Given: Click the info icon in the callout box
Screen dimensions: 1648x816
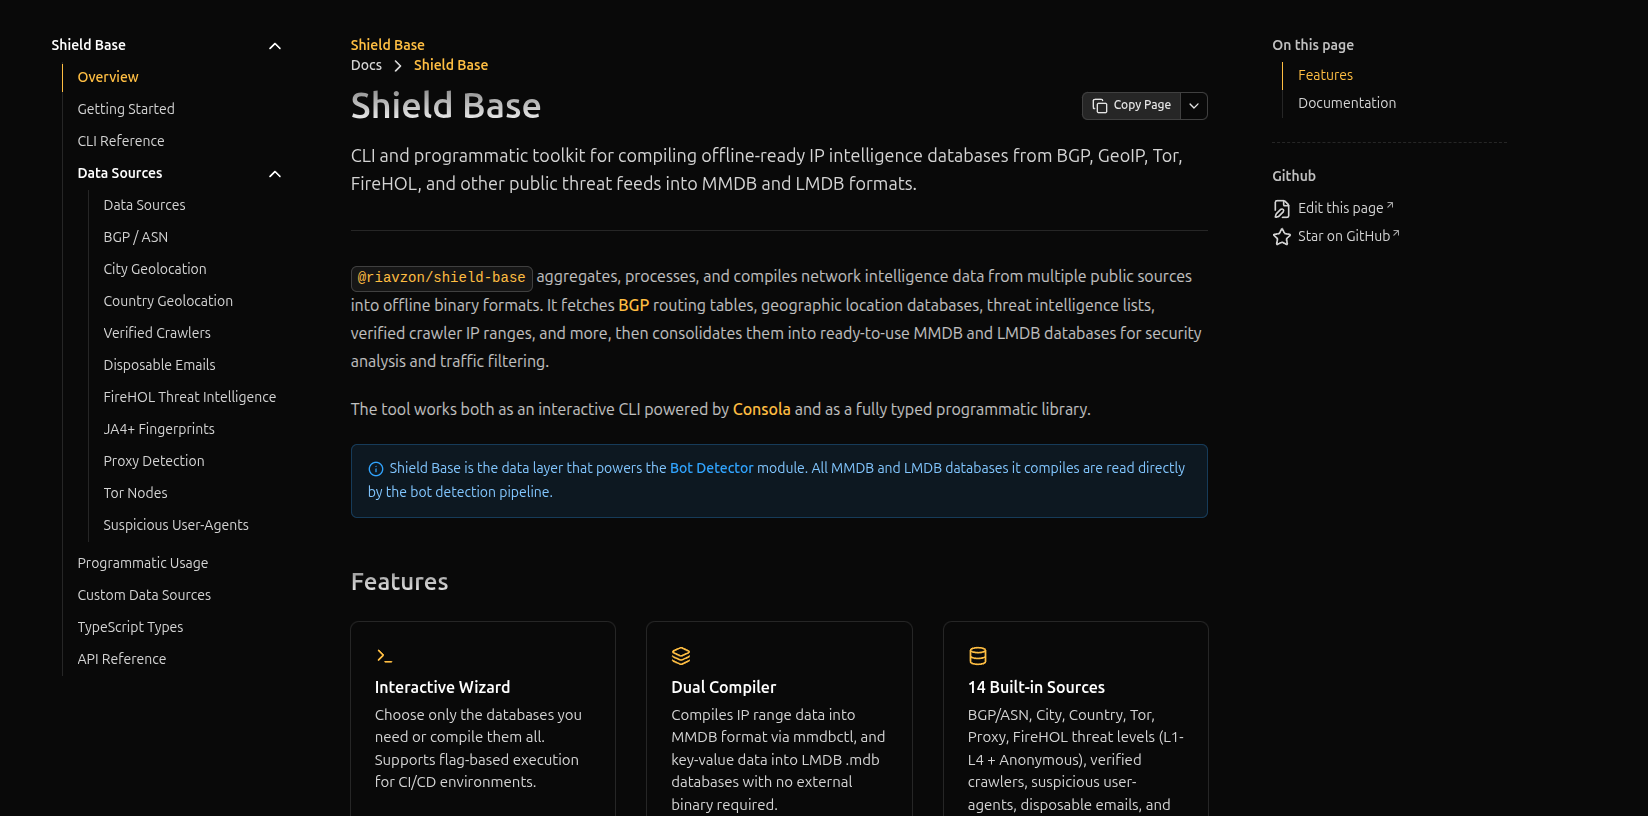Looking at the screenshot, I should 376,469.
